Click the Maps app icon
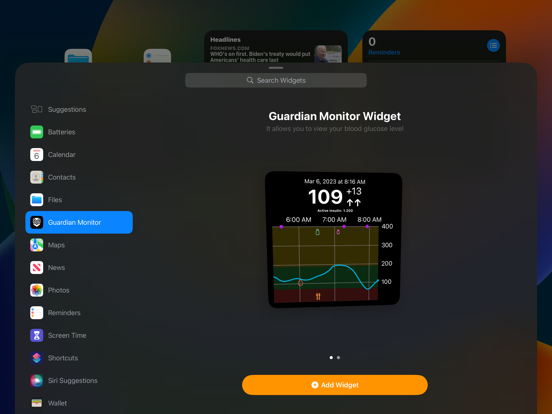 click(36, 245)
